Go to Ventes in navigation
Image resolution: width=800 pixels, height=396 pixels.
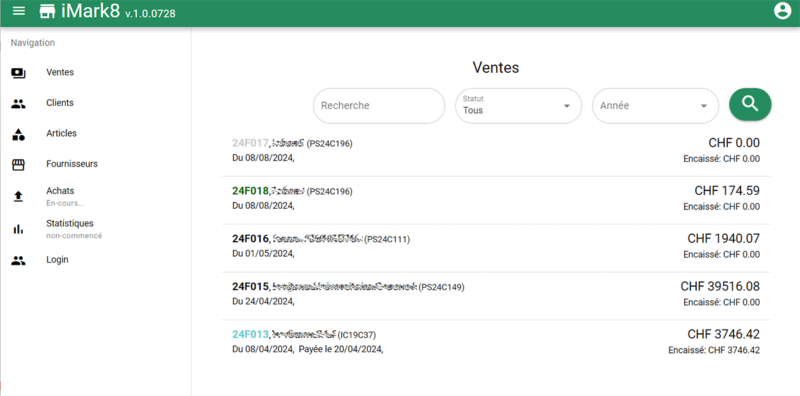[x=60, y=72]
